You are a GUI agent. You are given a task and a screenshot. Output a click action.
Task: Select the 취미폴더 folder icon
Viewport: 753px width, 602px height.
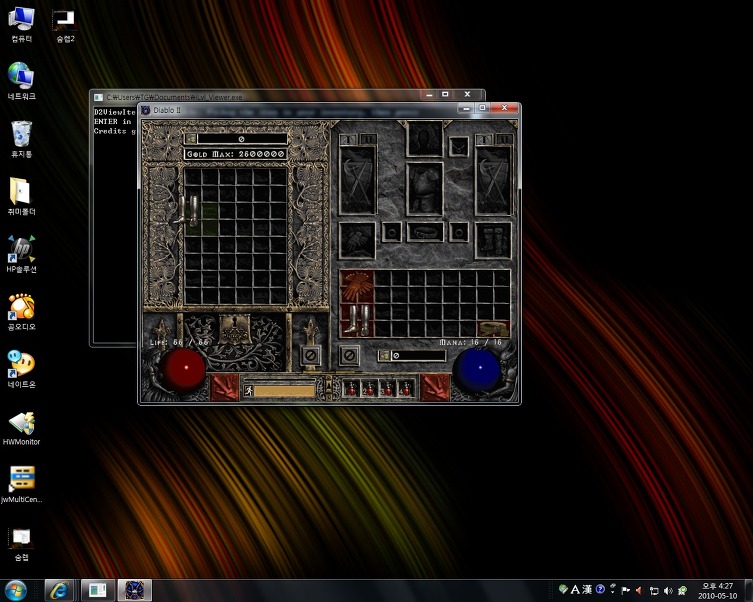[21, 196]
